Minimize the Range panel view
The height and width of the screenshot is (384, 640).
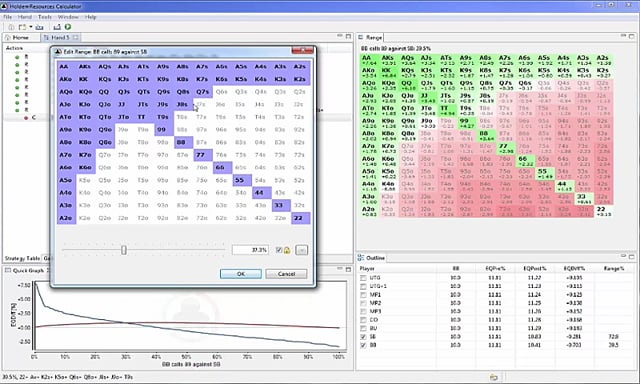[x=623, y=36]
